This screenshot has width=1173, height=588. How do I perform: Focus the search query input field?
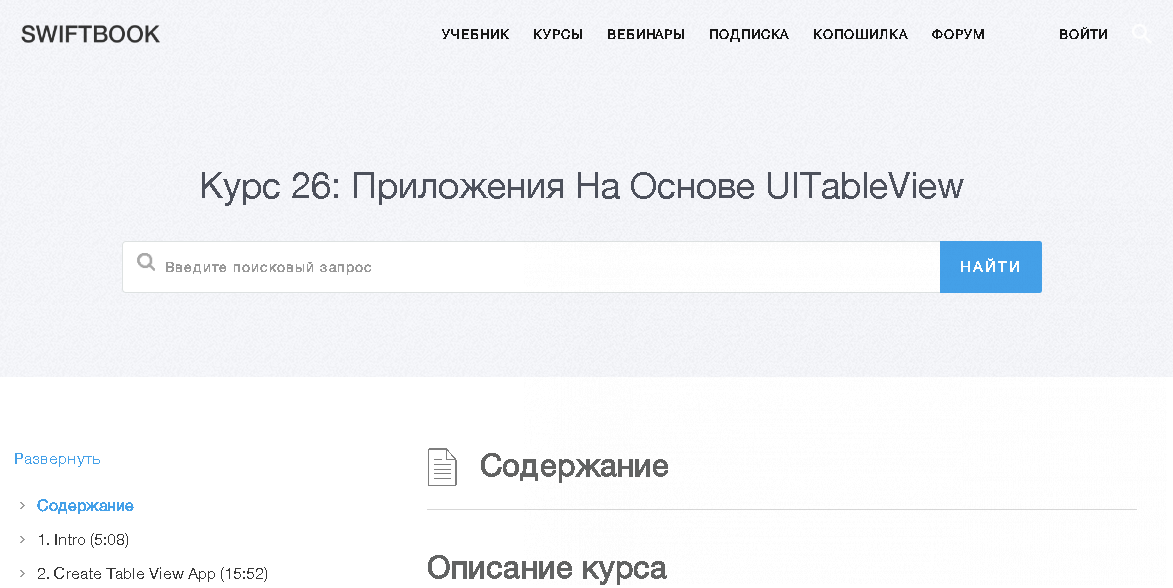[x=540, y=267]
